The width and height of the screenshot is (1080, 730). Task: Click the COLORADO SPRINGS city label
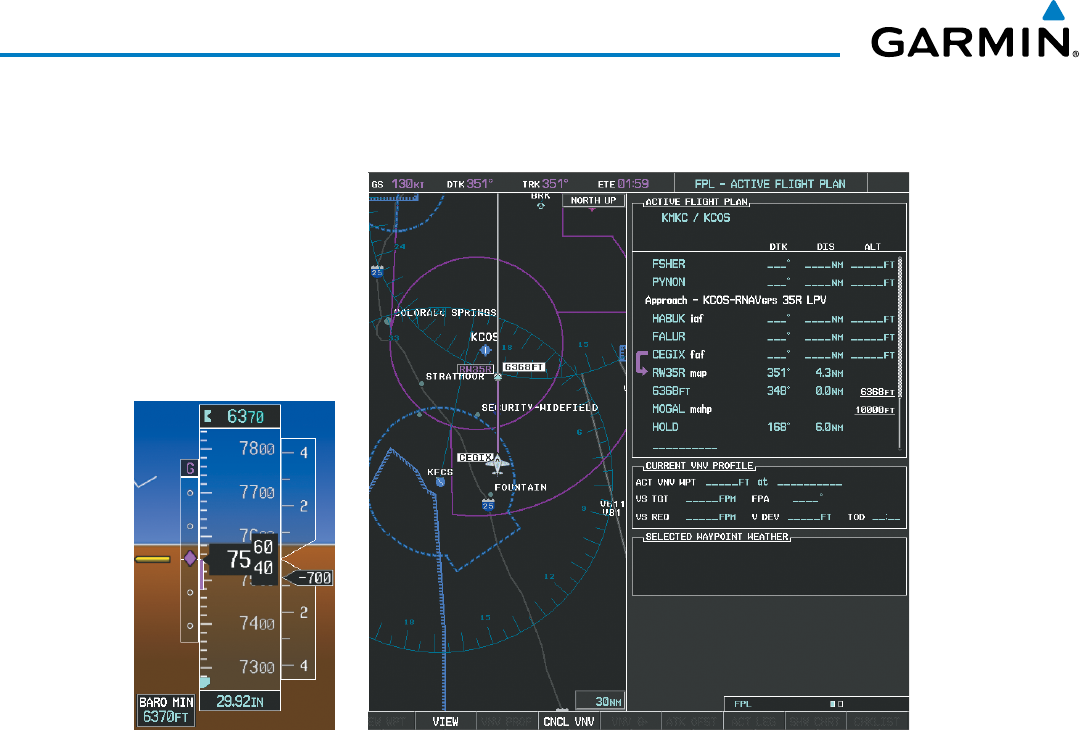445,313
